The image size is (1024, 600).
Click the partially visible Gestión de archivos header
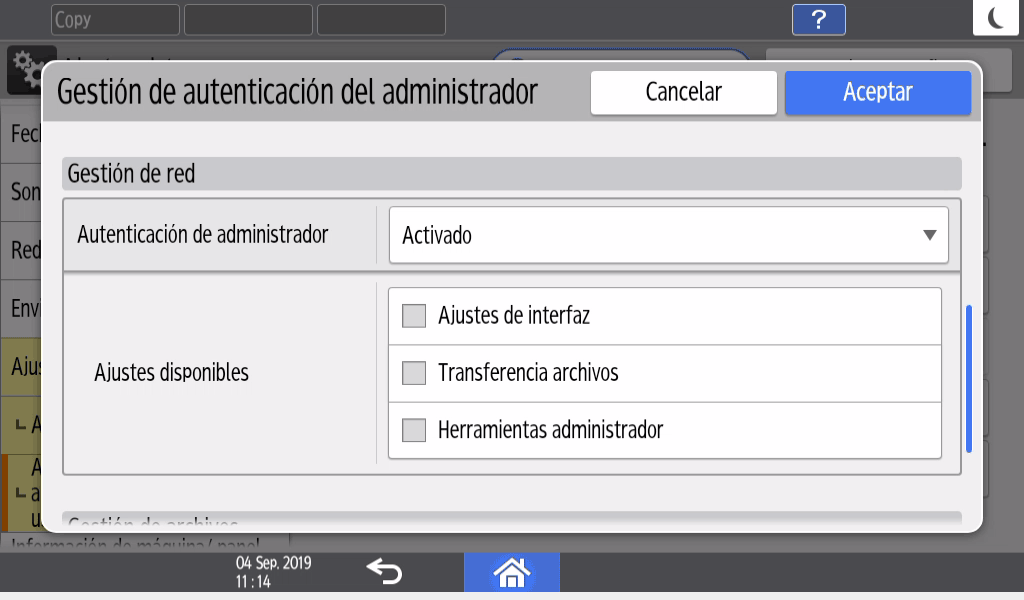511,521
